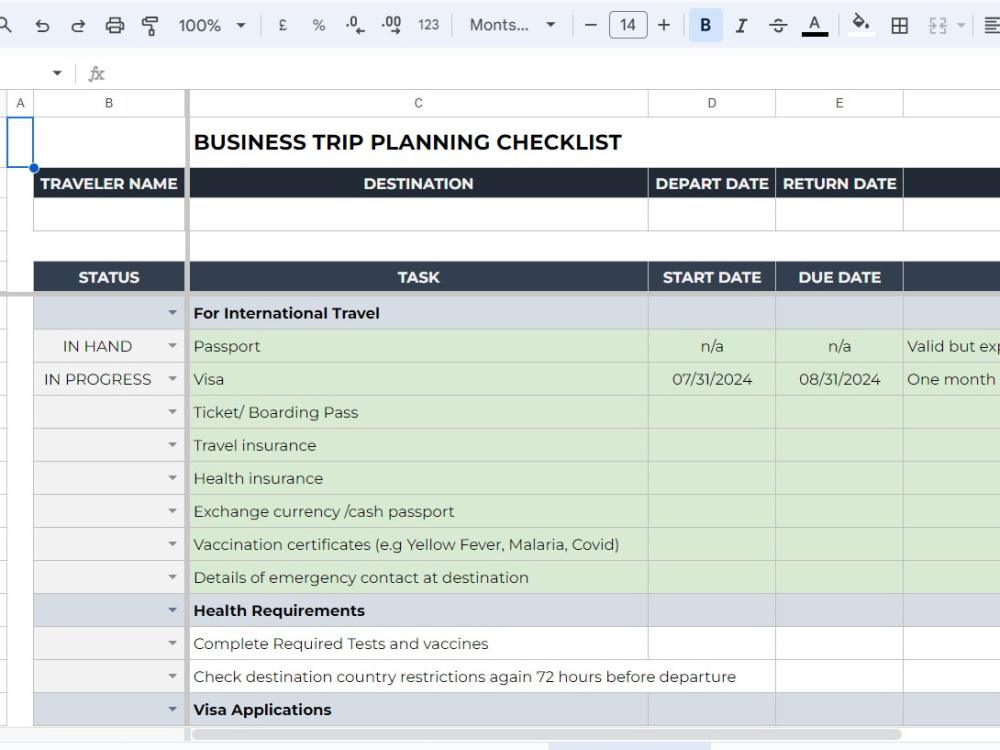Click the Print icon
Screen dimensions: 1000x750
115,26
